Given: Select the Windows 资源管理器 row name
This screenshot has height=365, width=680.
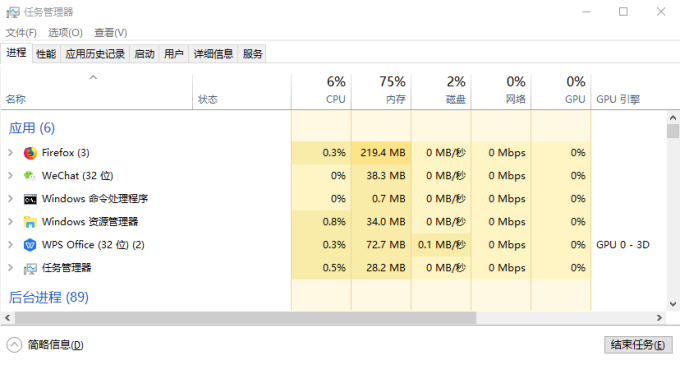Looking at the screenshot, I should click(90, 222).
